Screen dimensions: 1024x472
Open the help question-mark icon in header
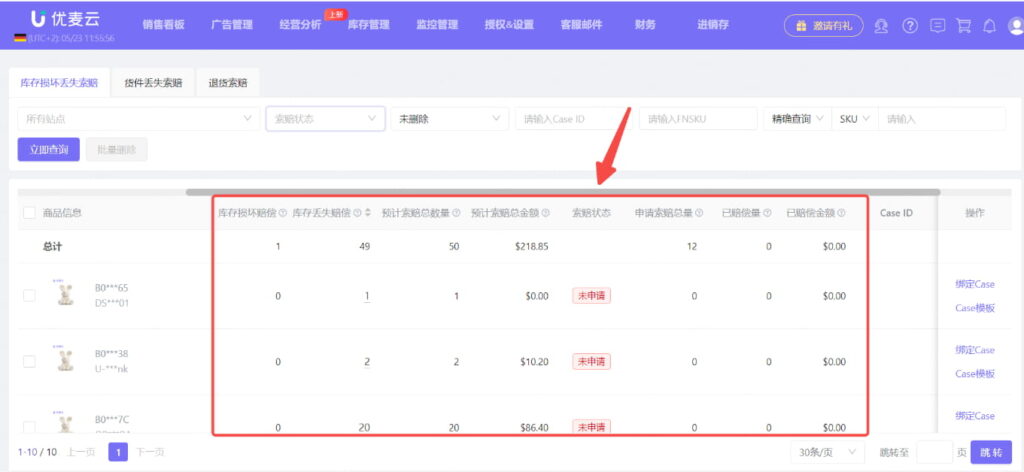(x=910, y=25)
